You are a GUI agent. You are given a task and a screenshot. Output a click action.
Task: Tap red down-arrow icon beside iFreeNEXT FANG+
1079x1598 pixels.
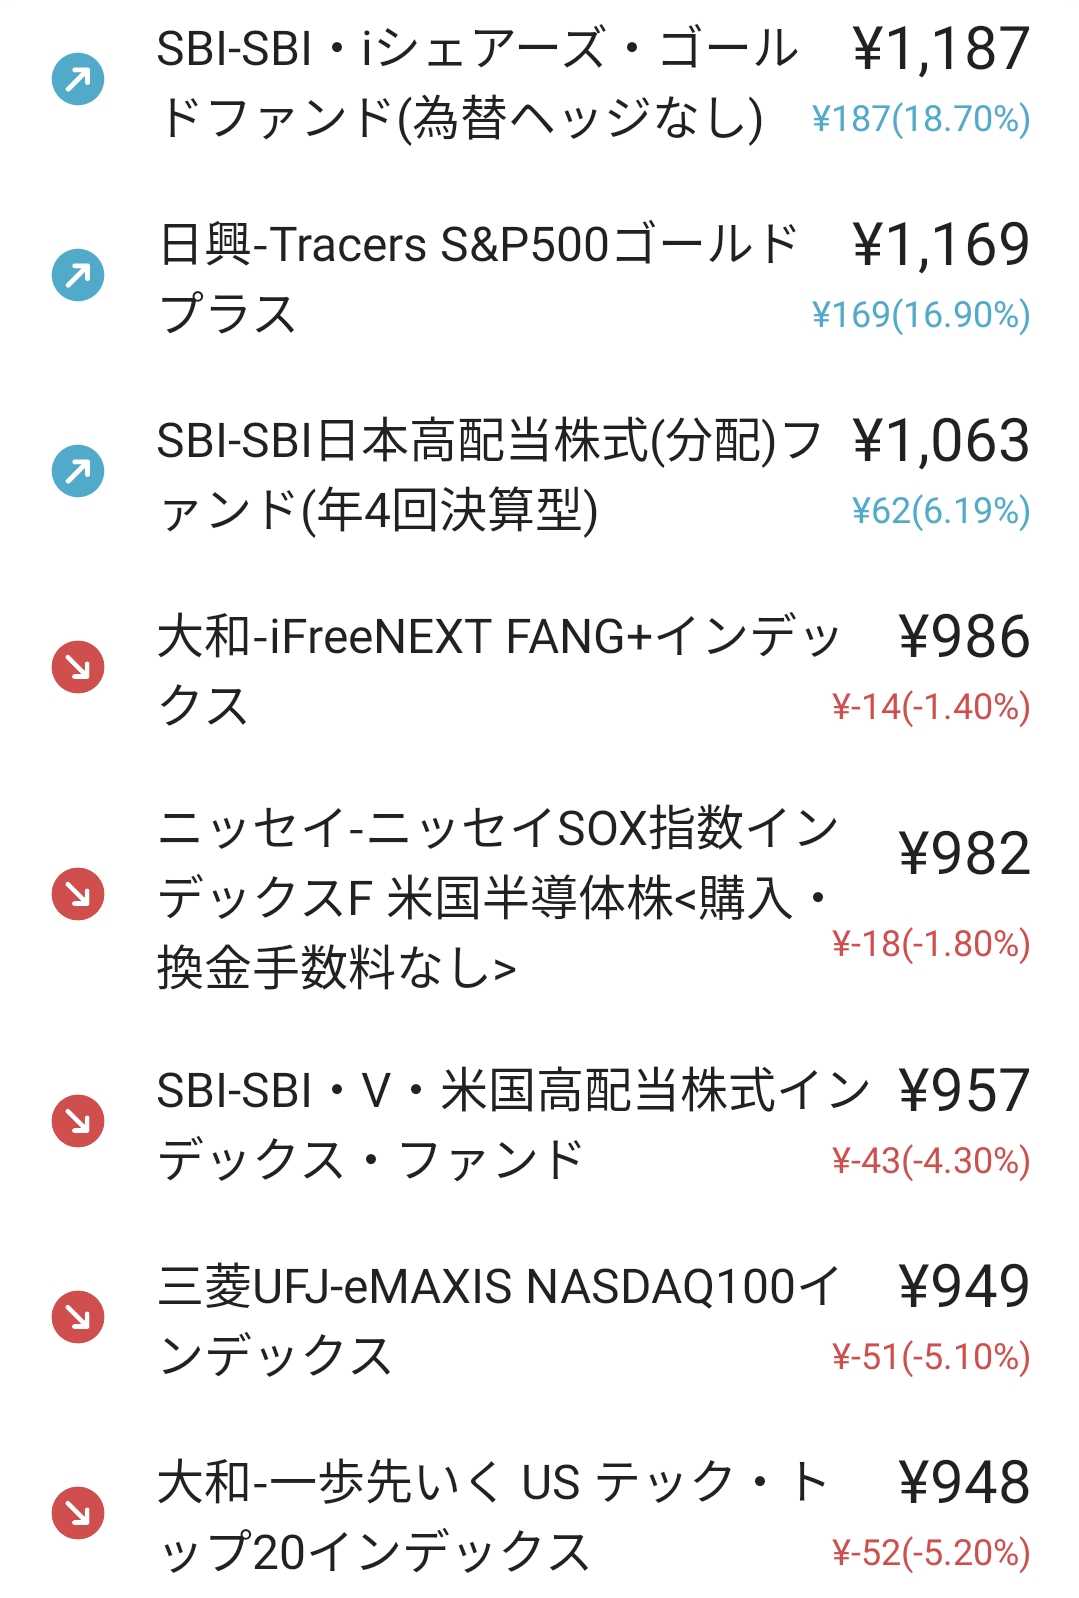pyautogui.click(x=78, y=667)
